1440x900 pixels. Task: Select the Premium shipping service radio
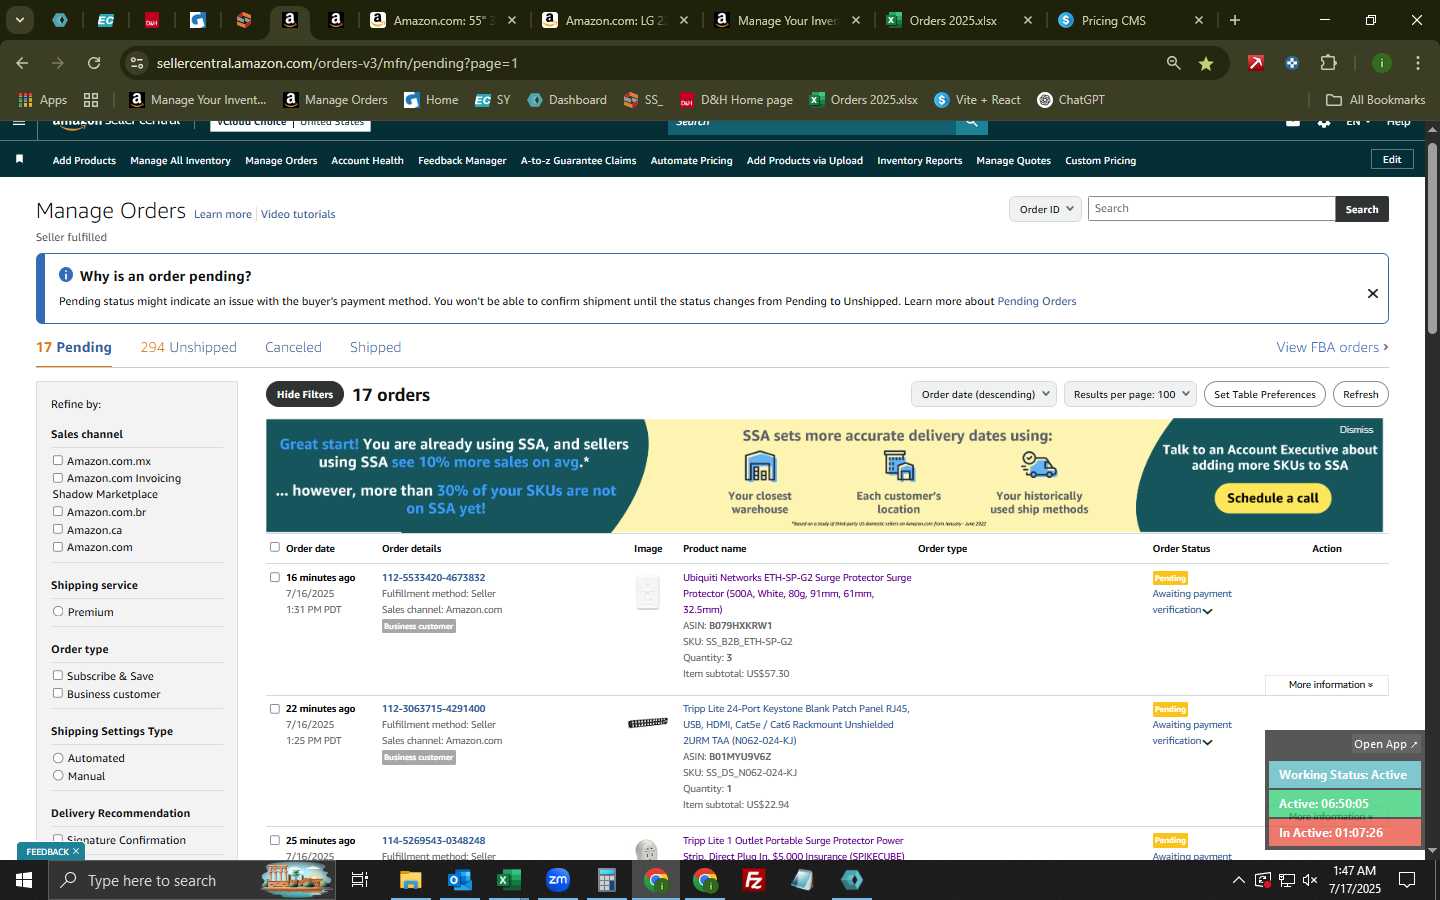58,611
